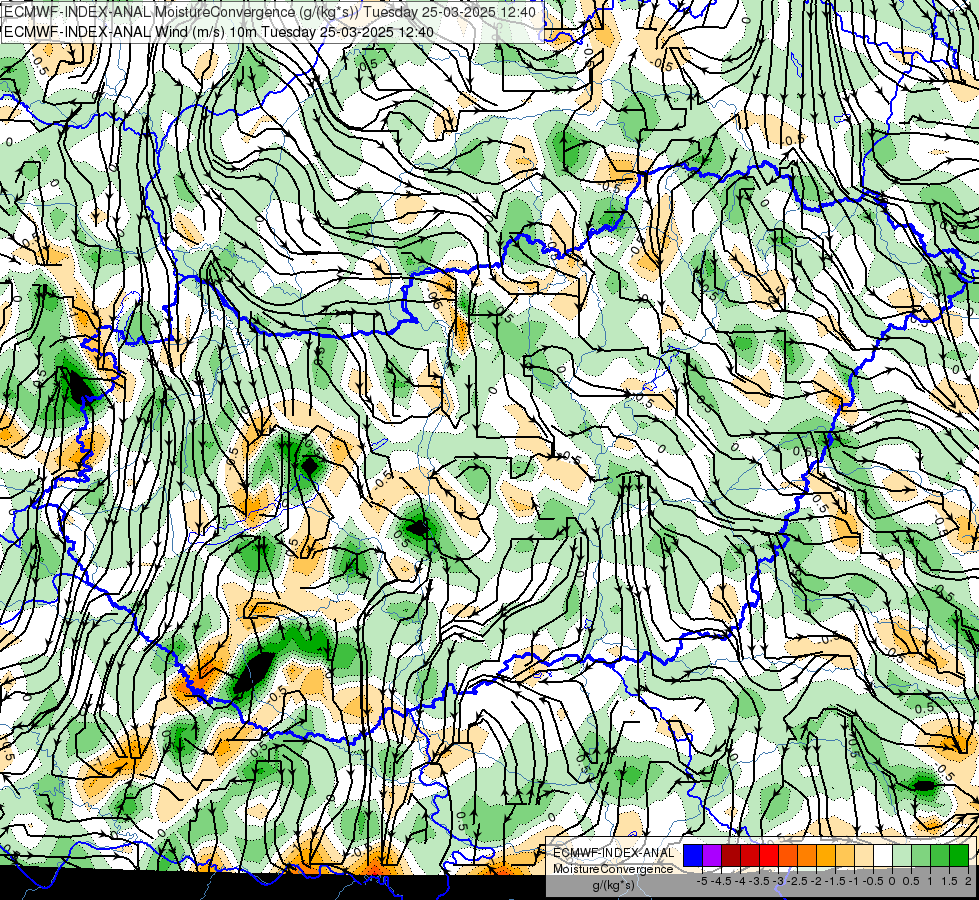Click the '-0.5' legend tick label
Viewport: 979px width, 900px height.
(x=873, y=881)
